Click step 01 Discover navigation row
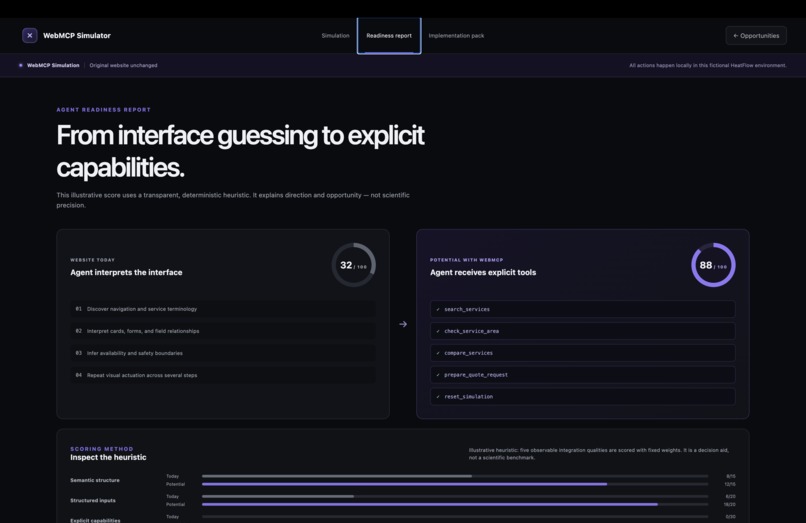 tap(223, 309)
